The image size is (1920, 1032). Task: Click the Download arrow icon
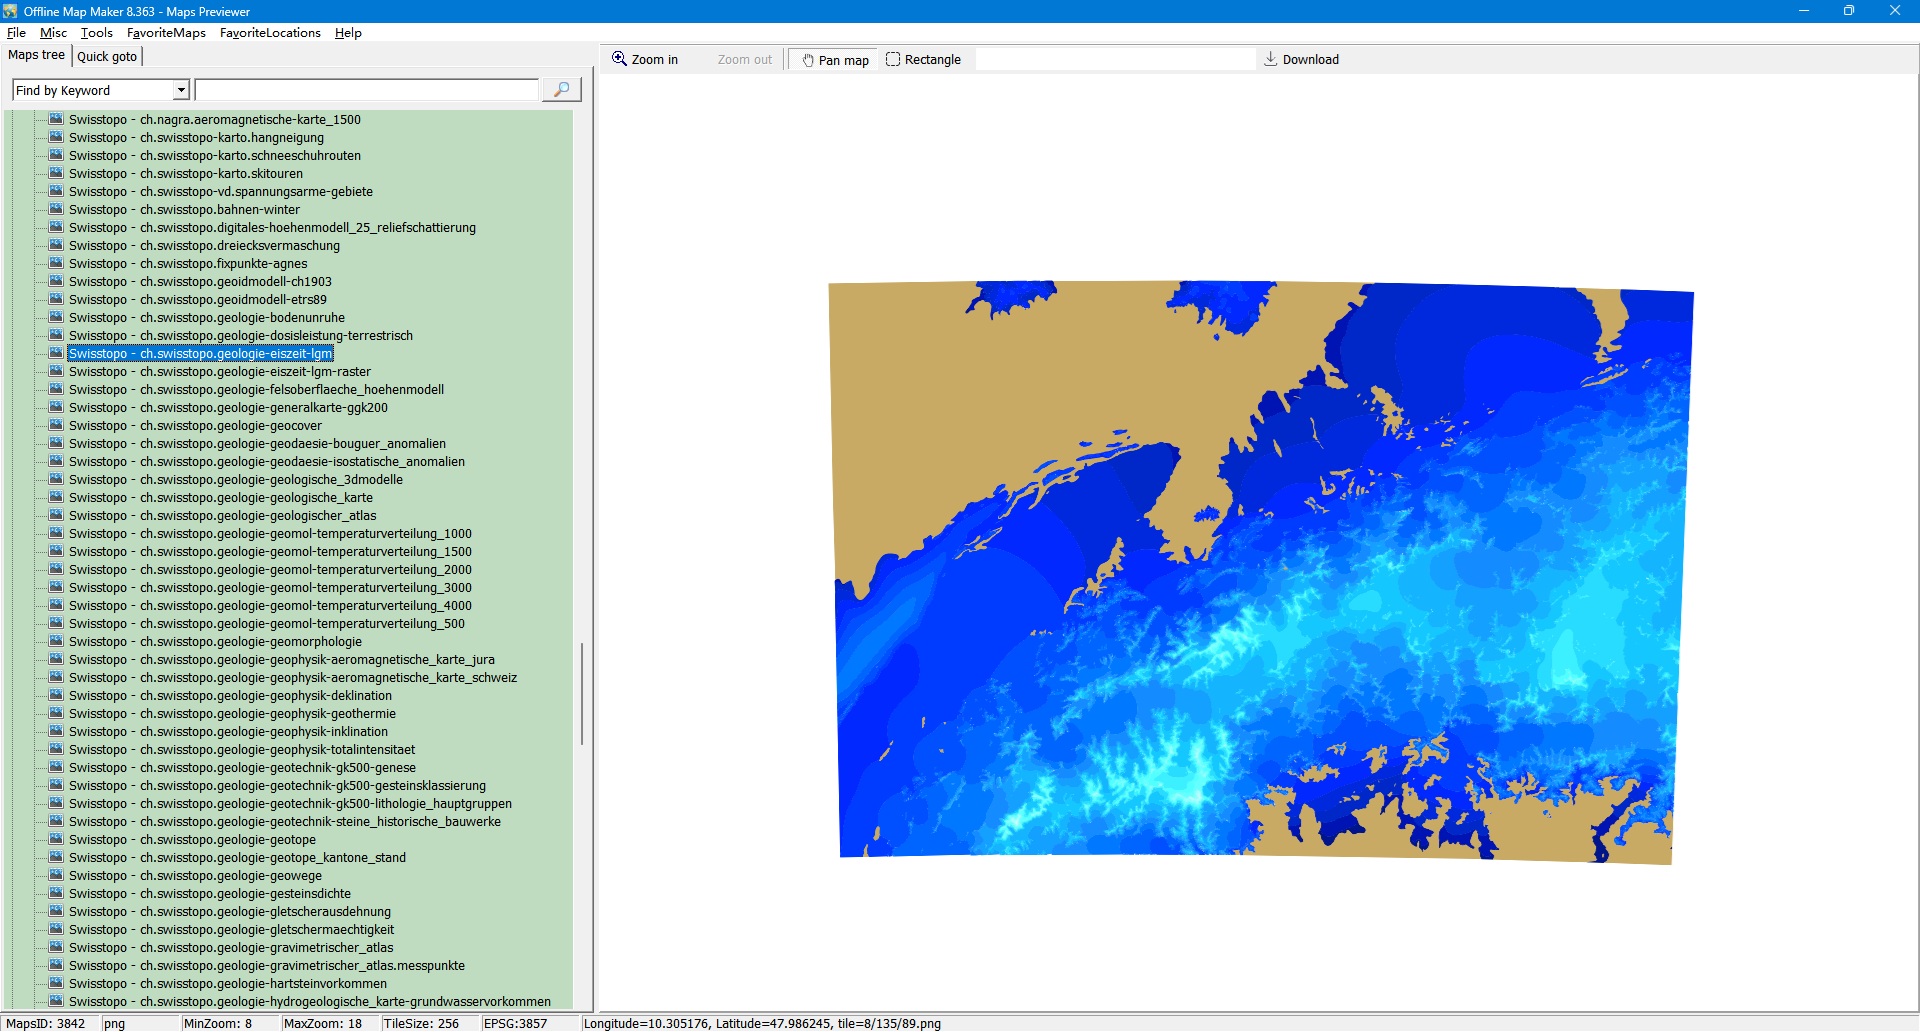[1271, 59]
